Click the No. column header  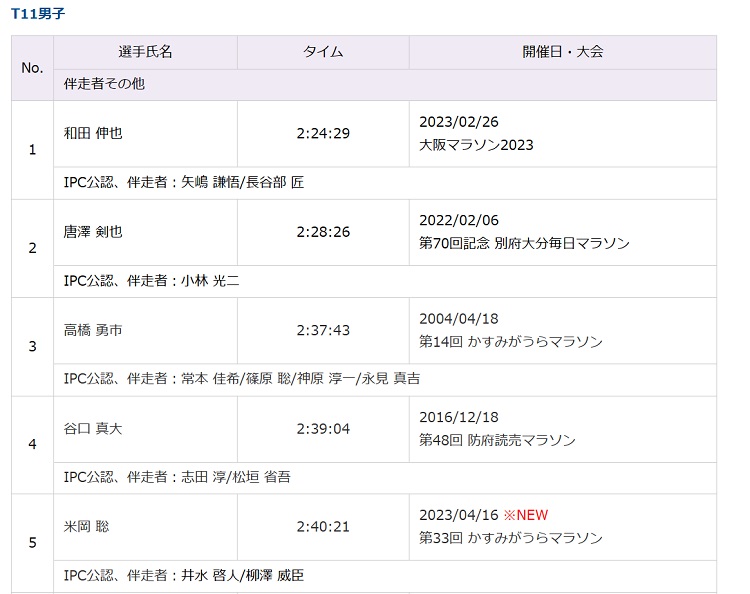(x=32, y=68)
